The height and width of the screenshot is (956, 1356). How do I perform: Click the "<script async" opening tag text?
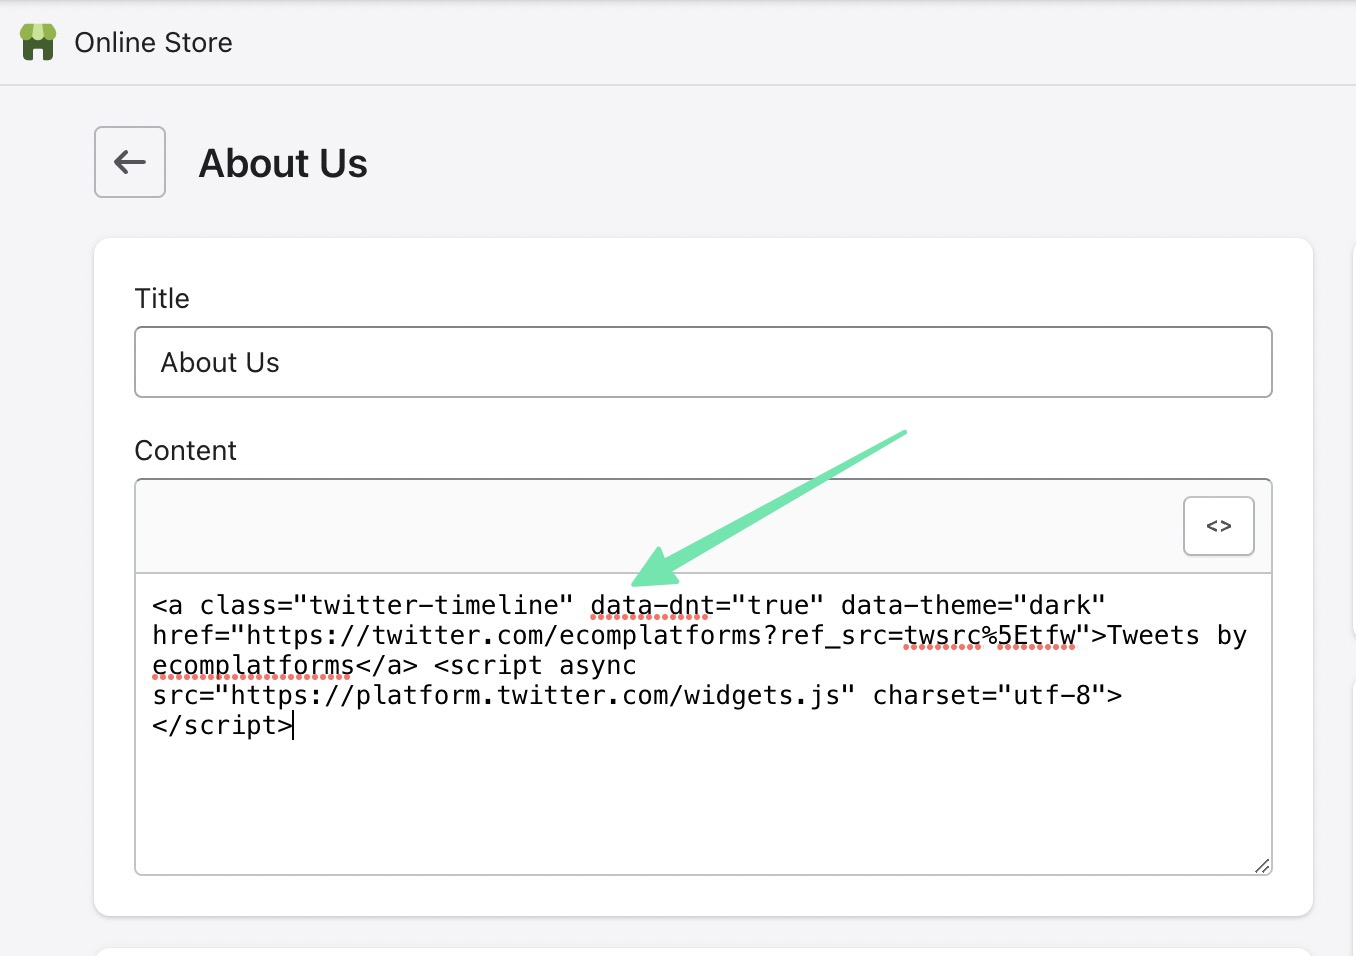[x=535, y=666]
